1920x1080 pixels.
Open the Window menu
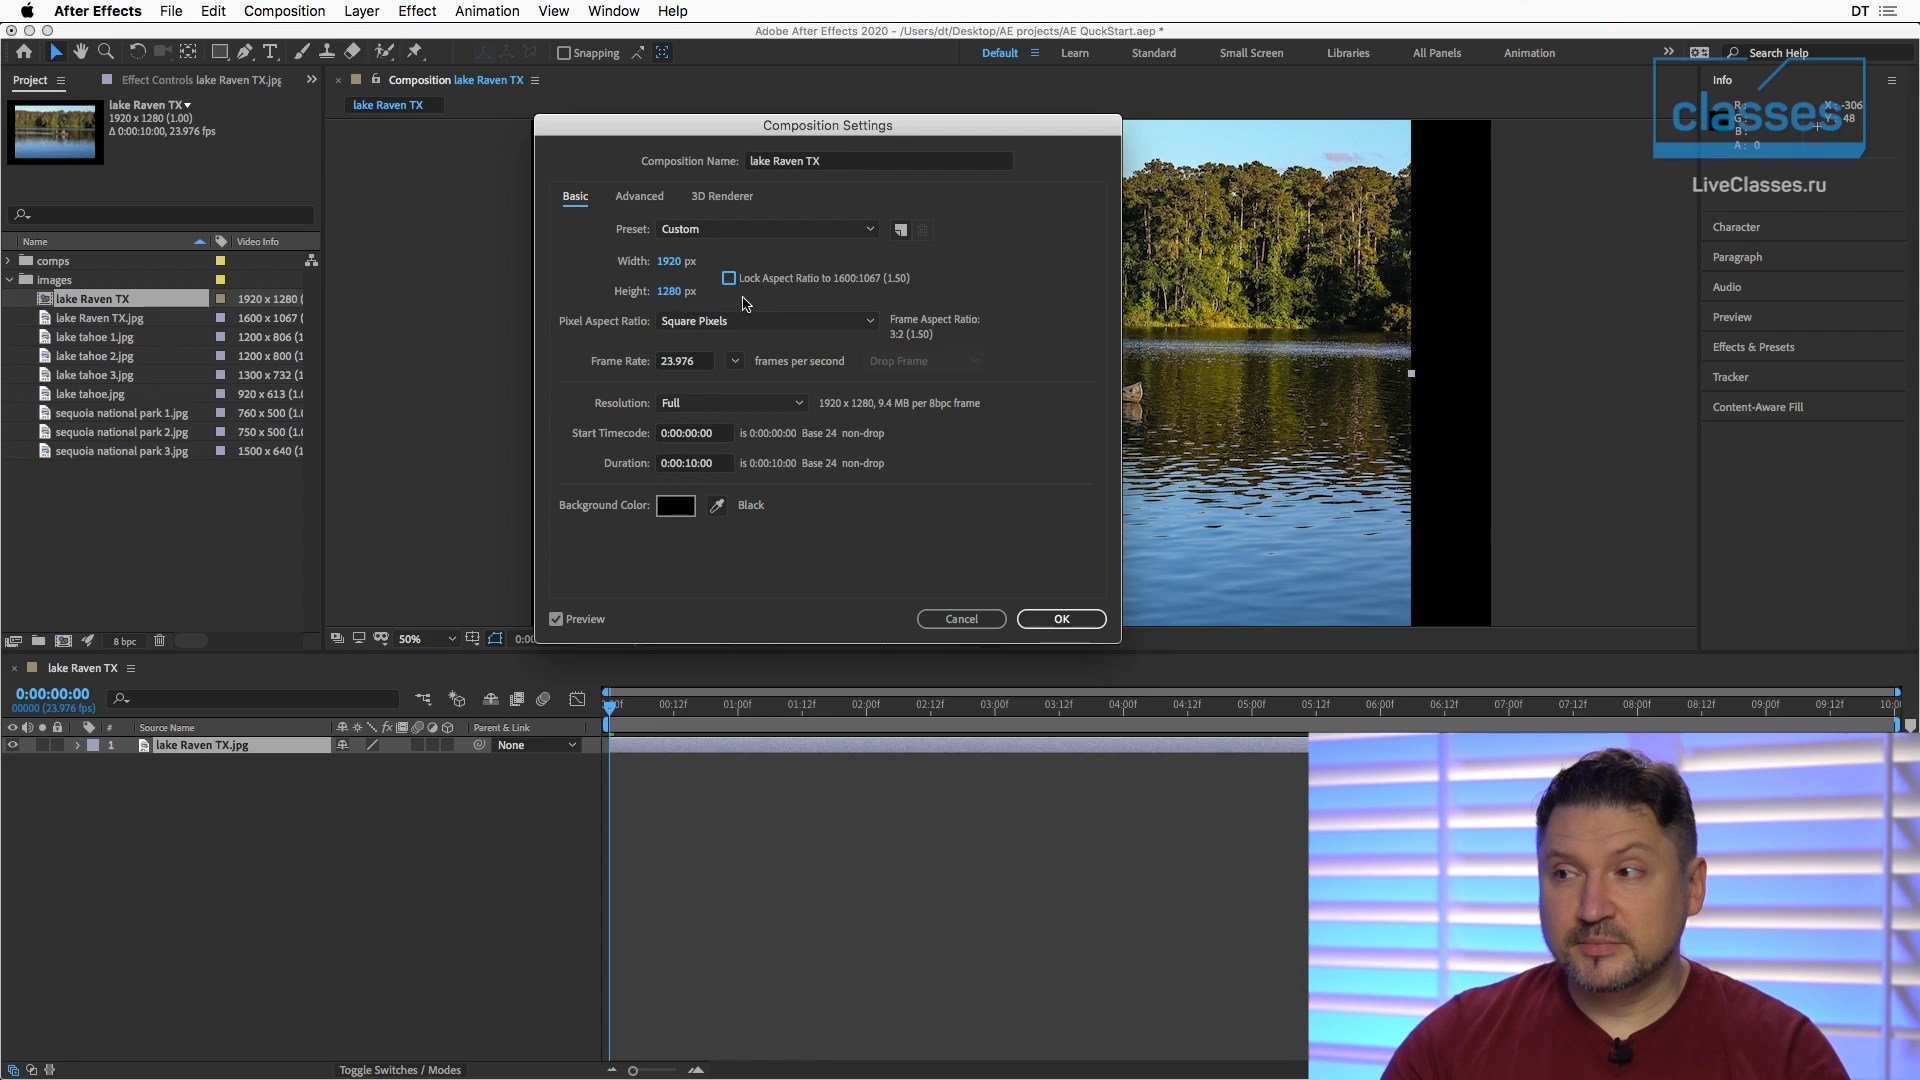pos(613,11)
